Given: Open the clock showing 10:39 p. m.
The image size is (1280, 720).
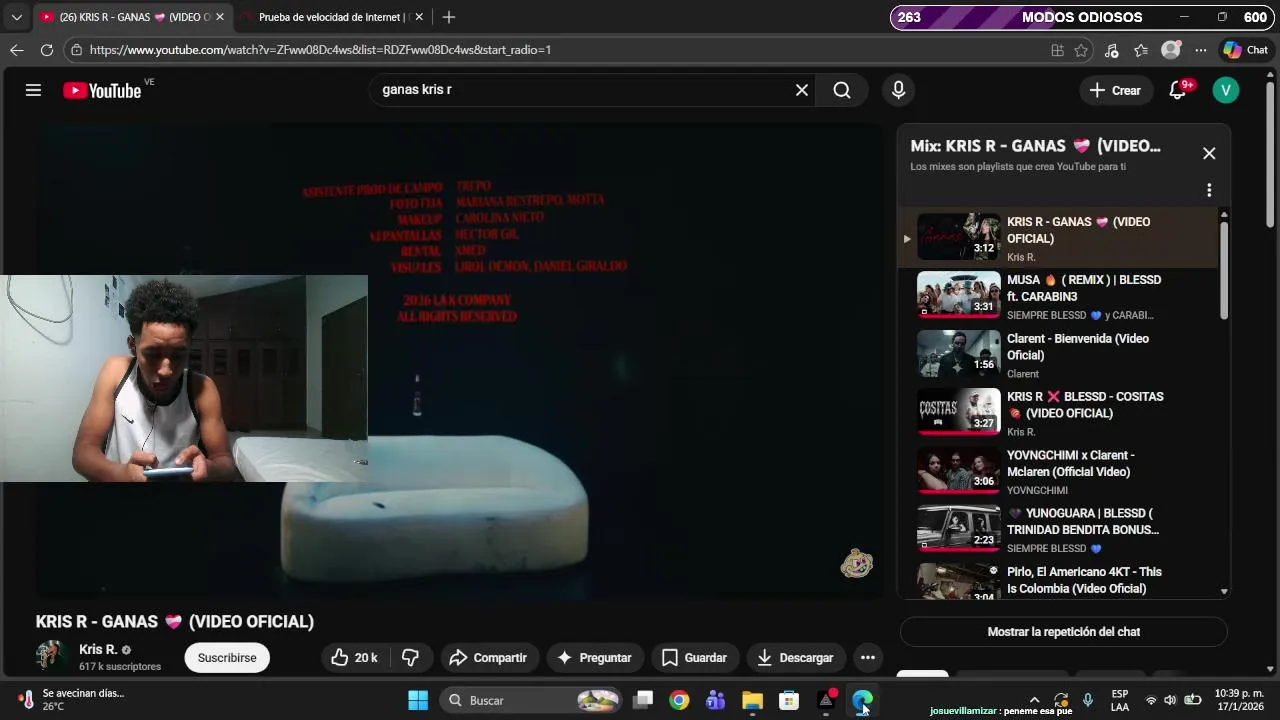Looking at the screenshot, I should point(1239,700).
